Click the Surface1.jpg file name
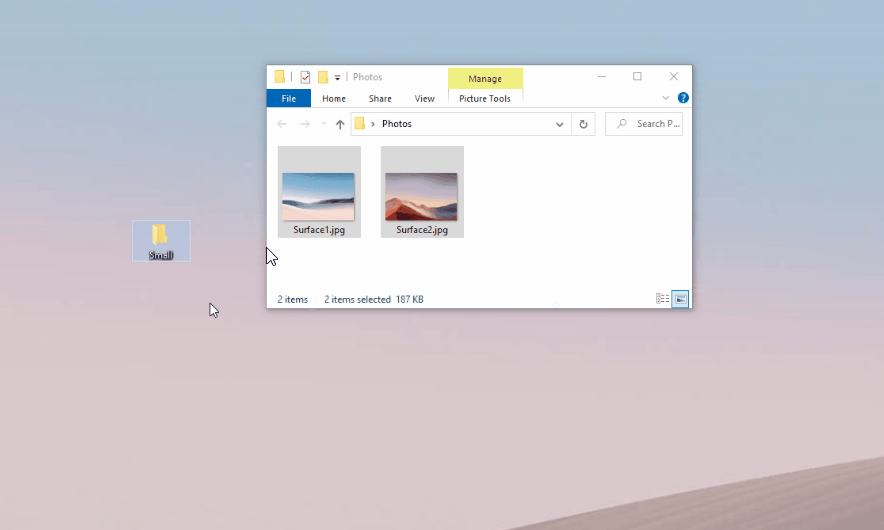The width and height of the screenshot is (884, 530). [319, 230]
